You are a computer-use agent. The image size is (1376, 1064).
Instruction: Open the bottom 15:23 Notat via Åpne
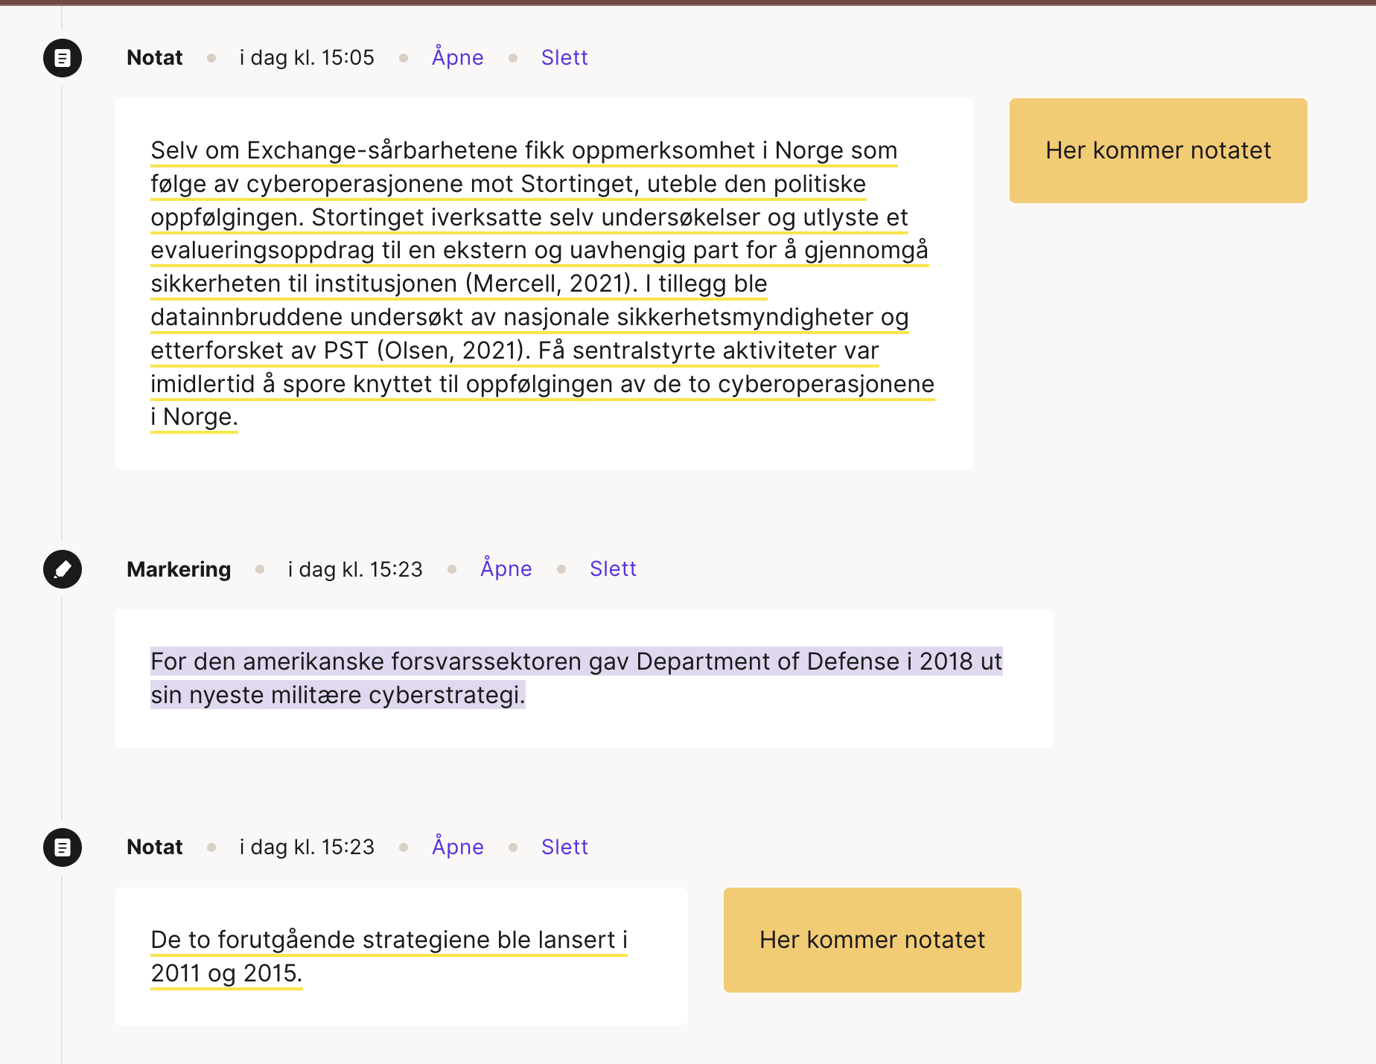click(457, 846)
